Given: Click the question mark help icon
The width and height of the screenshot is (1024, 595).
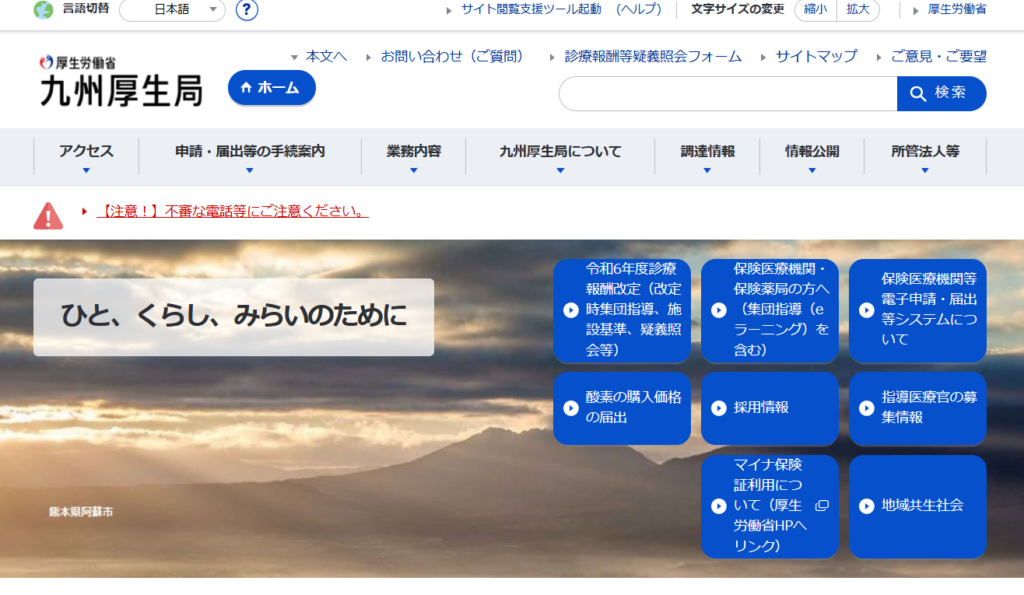Looking at the screenshot, I should 247,10.
